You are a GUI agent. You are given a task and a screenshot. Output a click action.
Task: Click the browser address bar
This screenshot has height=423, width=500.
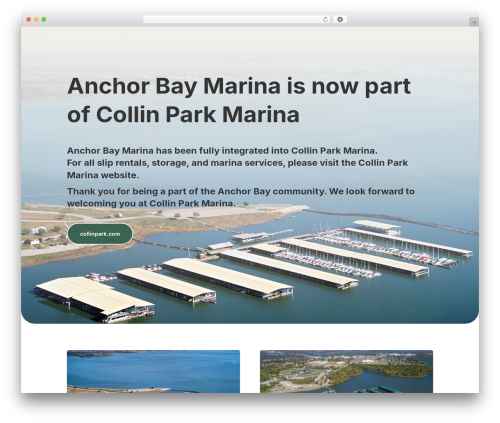point(236,20)
